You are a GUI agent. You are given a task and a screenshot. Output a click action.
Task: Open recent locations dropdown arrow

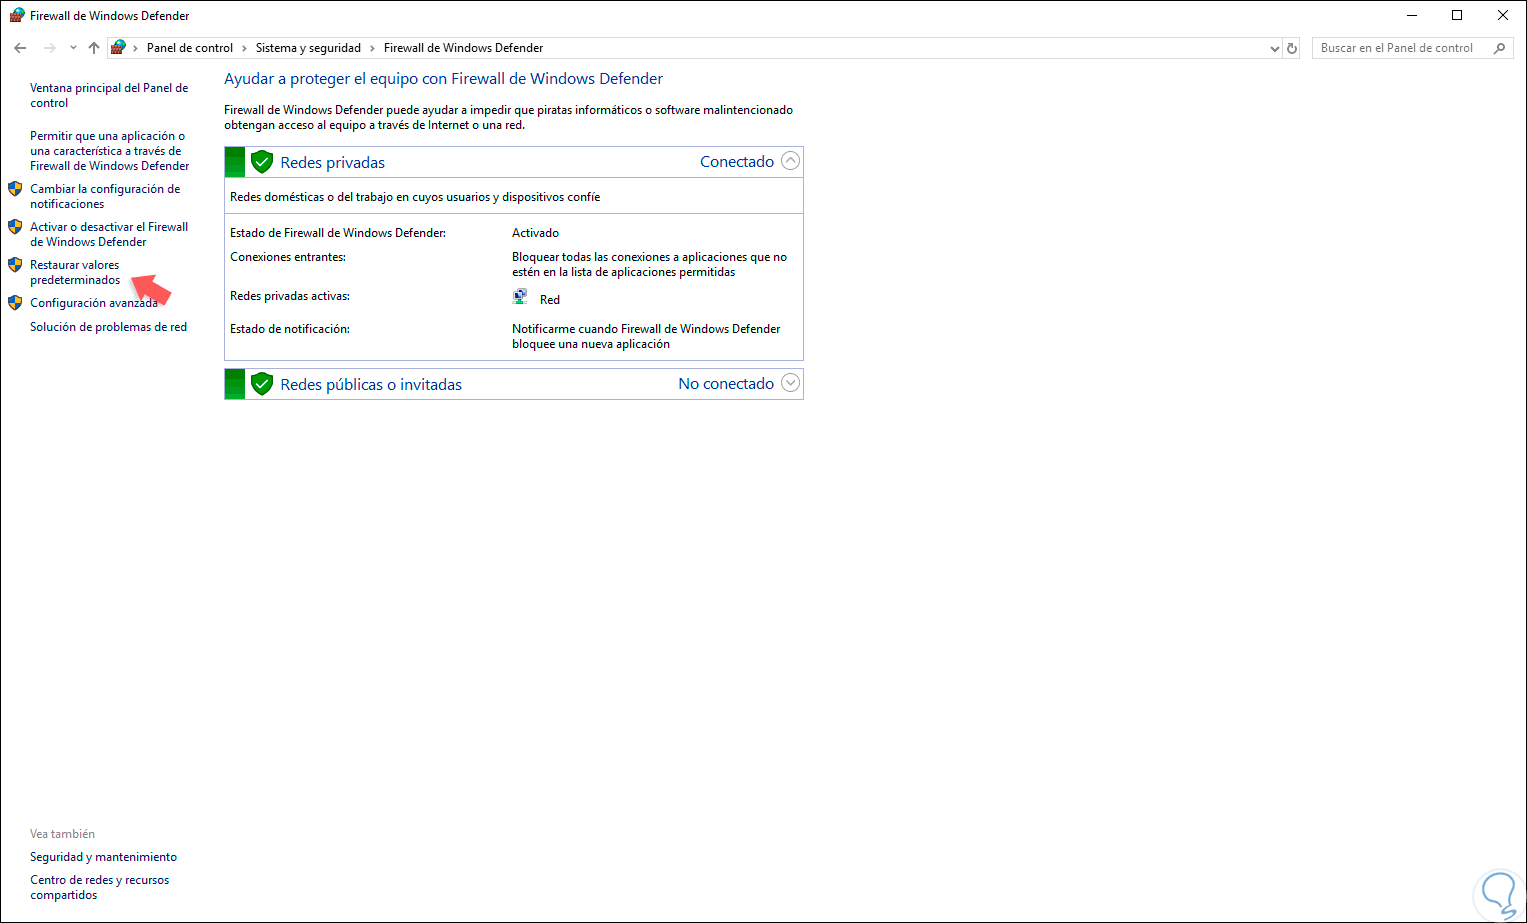[73, 48]
